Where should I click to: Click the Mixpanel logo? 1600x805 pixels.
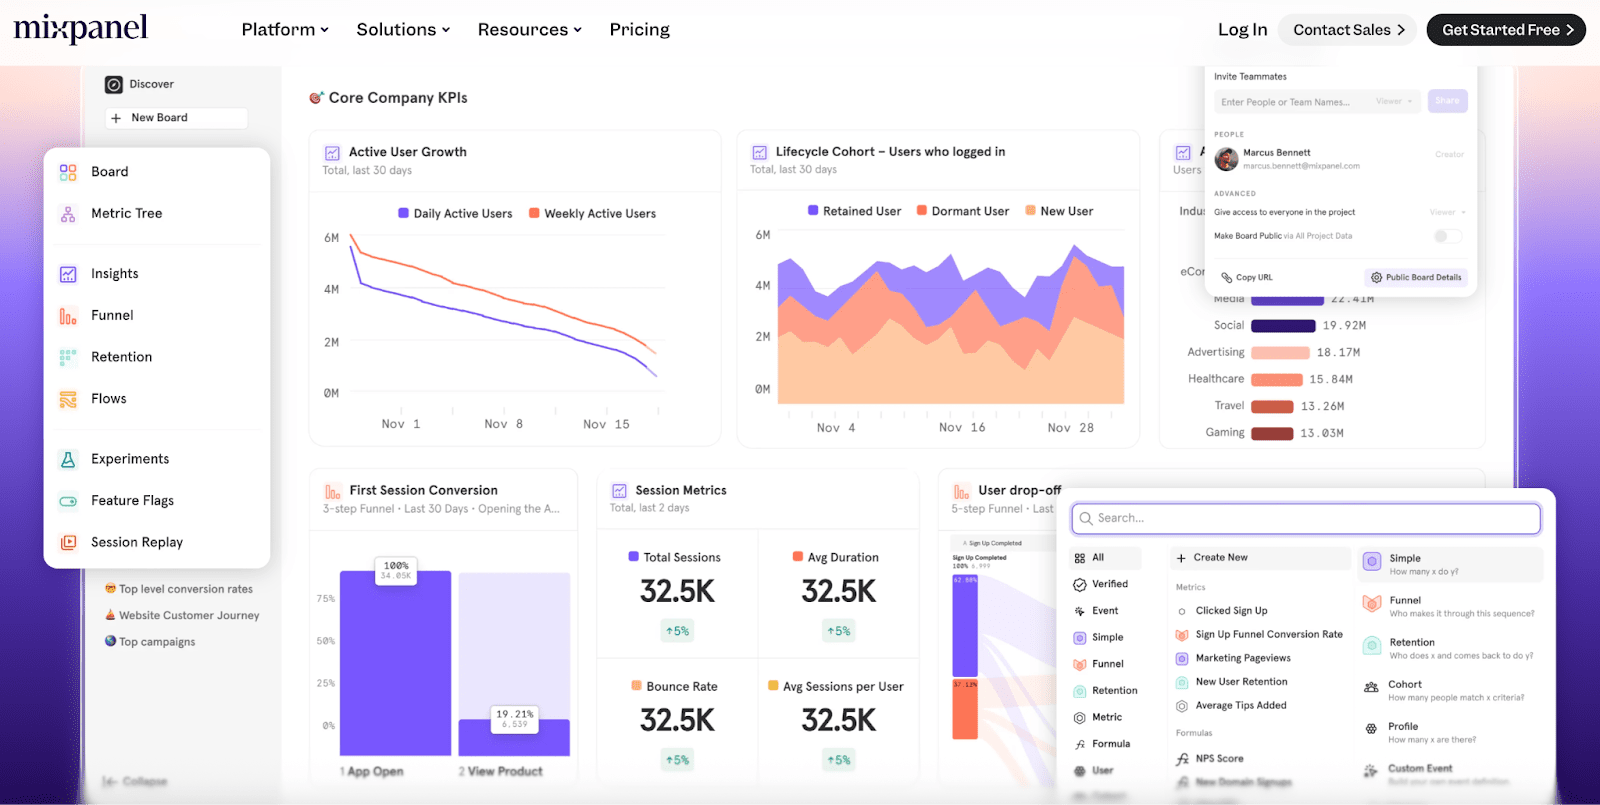[81, 28]
